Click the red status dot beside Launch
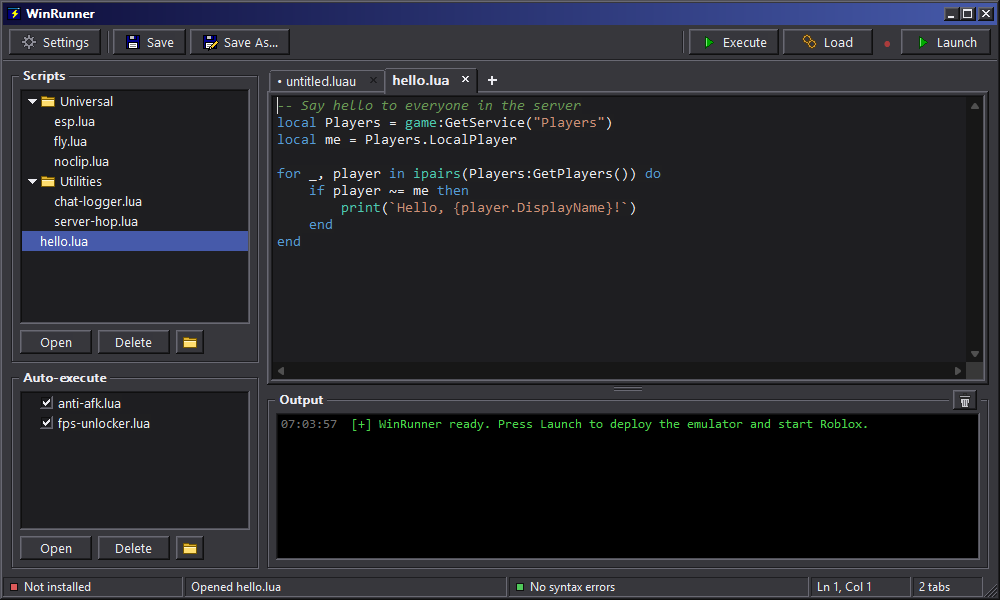 click(886, 44)
